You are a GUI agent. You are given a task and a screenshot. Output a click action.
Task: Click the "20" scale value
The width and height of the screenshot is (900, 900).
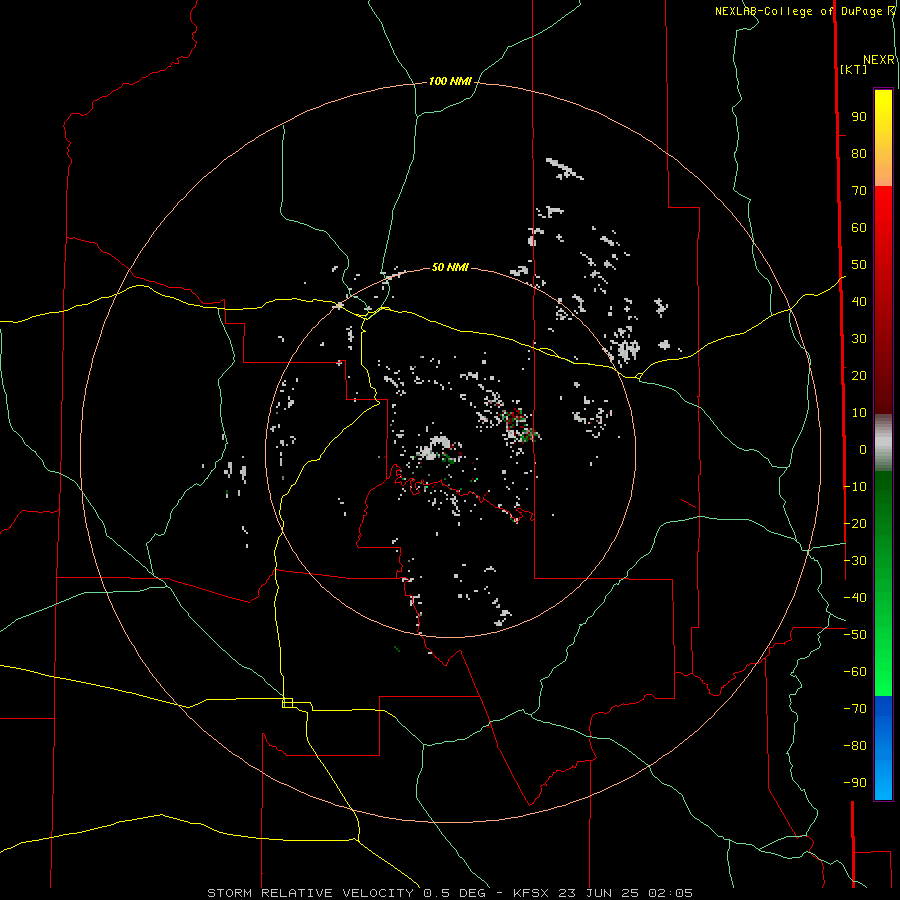(859, 376)
